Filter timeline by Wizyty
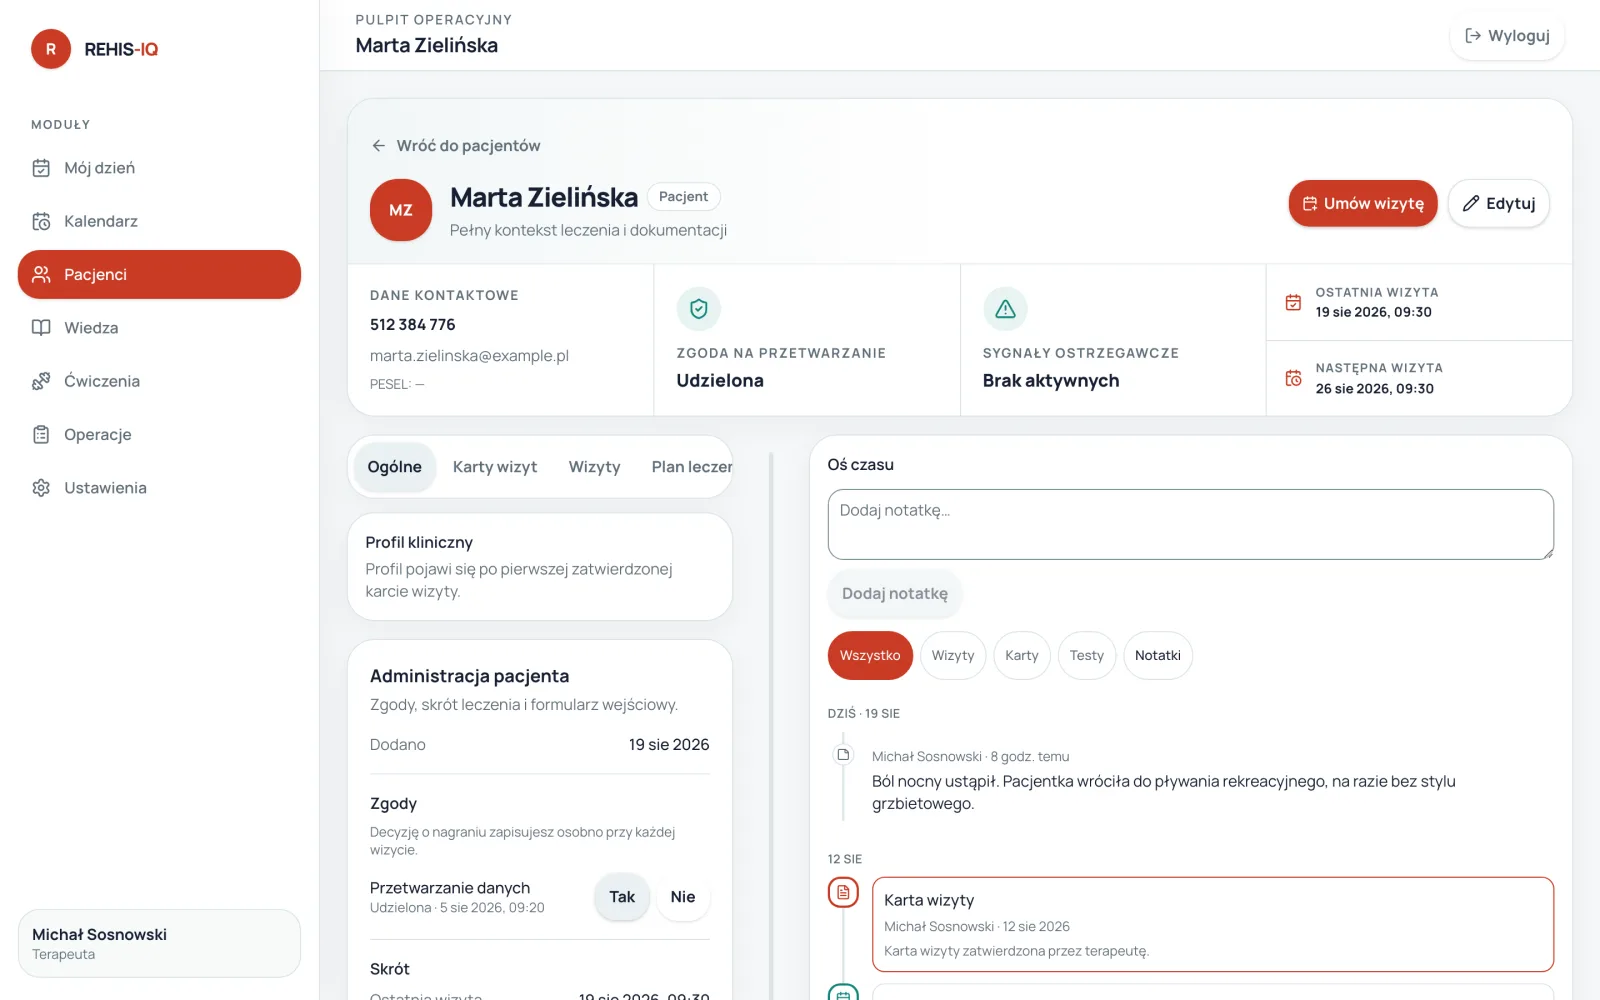The height and width of the screenshot is (1000, 1600). coord(953,656)
